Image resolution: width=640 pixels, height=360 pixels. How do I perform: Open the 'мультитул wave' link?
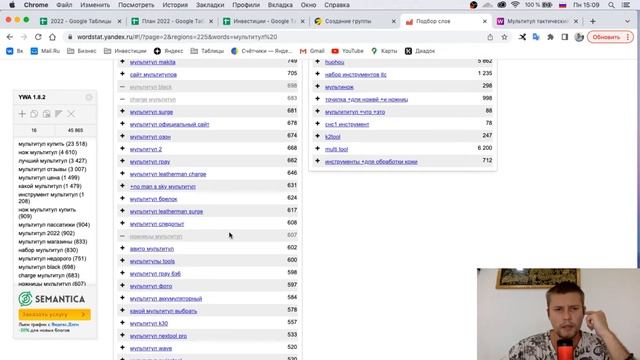click(x=151, y=349)
